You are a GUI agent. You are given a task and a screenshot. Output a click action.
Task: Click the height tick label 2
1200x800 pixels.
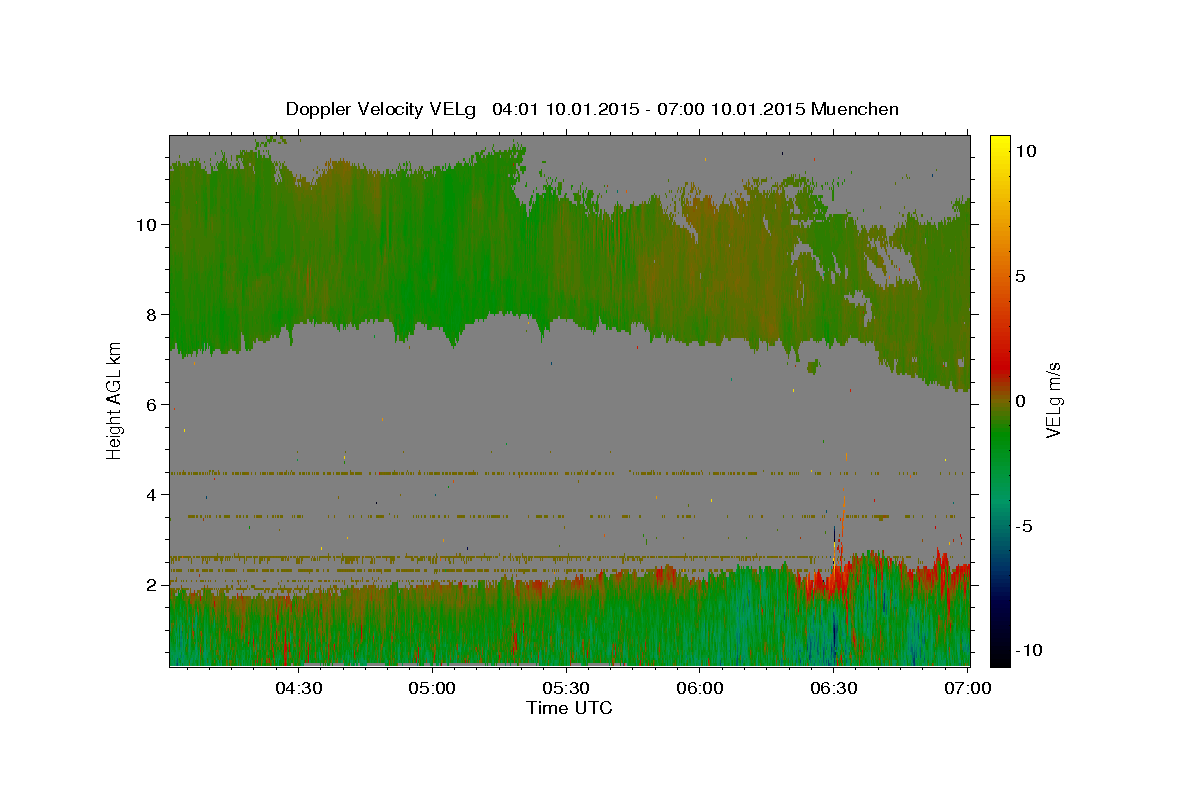(x=152, y=584)
